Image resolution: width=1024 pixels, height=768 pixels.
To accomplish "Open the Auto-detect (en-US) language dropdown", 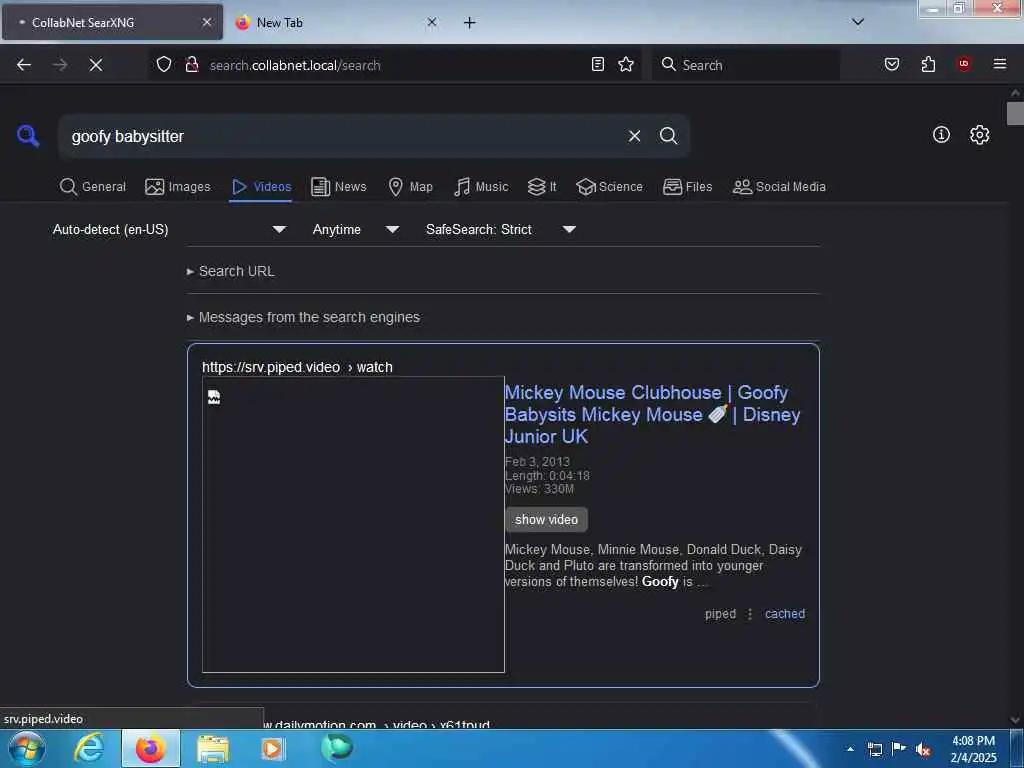I will [x=169, y=229].
